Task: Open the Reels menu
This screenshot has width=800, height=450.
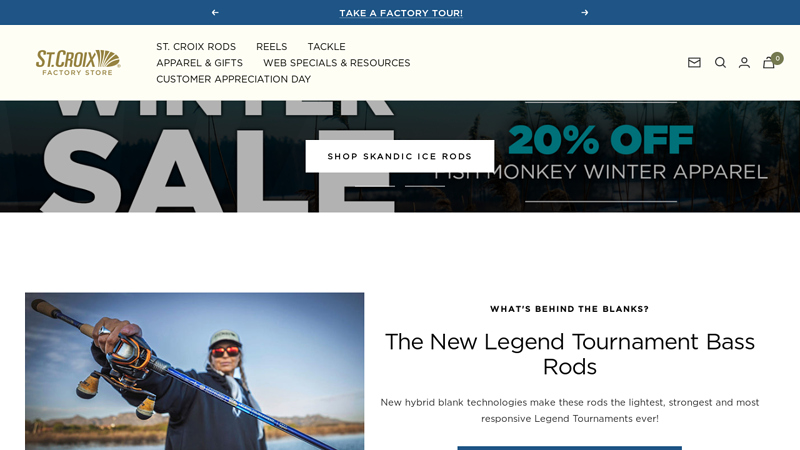Action: (x=271, y=46)
